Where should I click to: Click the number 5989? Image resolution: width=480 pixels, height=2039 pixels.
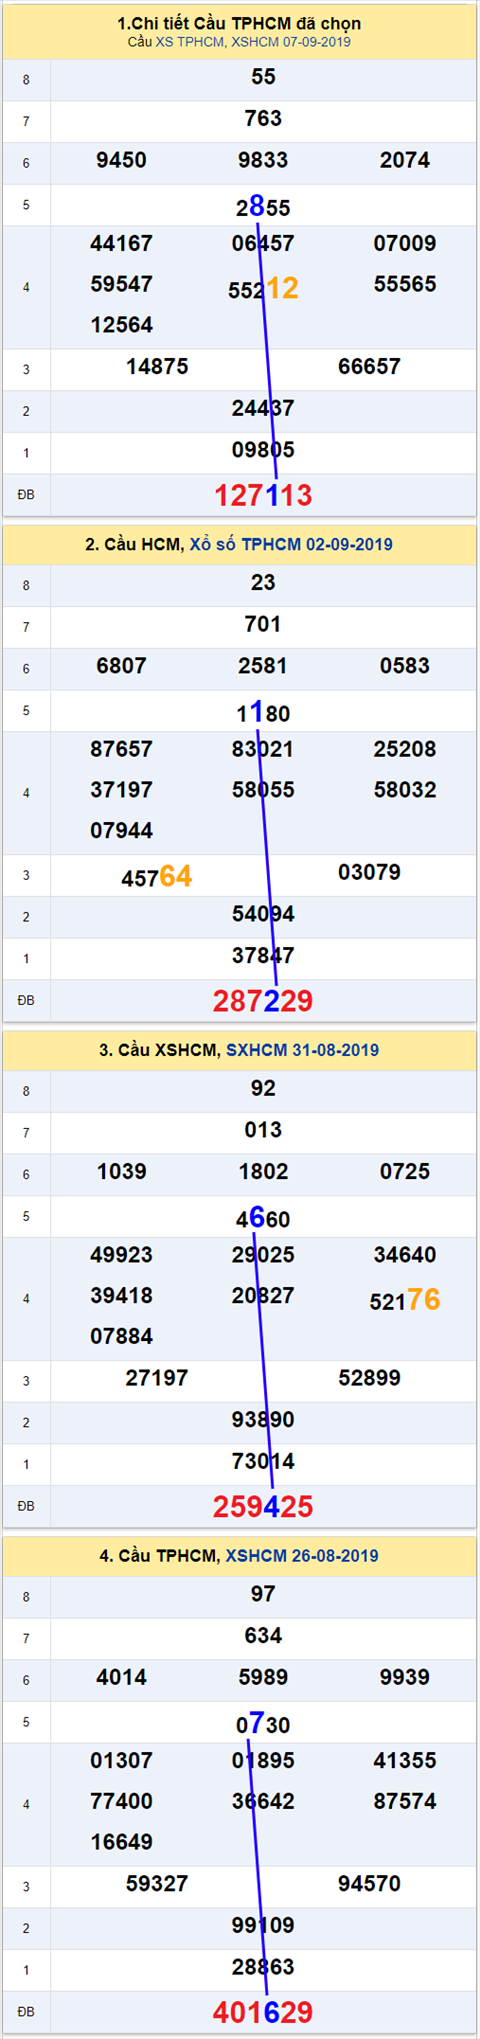pyautogui.click(x=263, y=1677)
